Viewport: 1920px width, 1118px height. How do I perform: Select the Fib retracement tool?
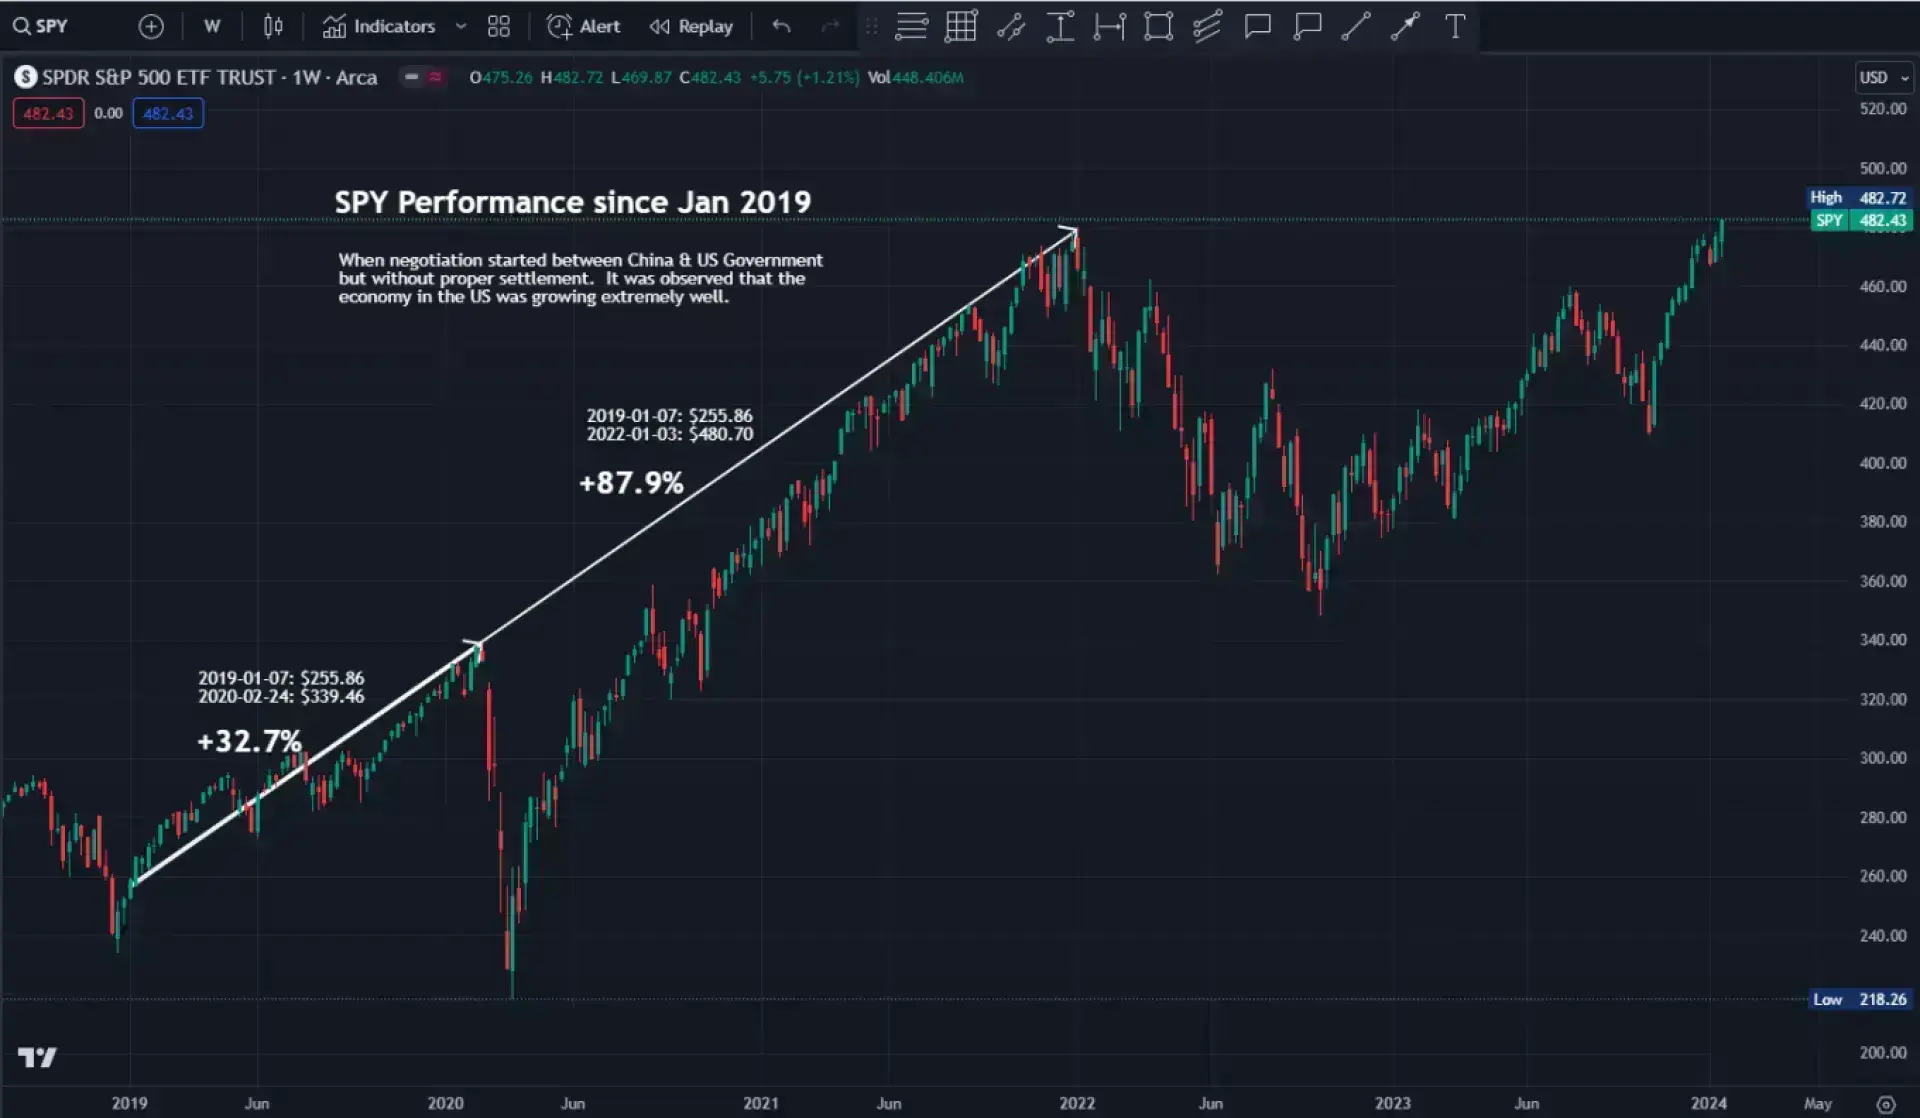tap(911, 27)
